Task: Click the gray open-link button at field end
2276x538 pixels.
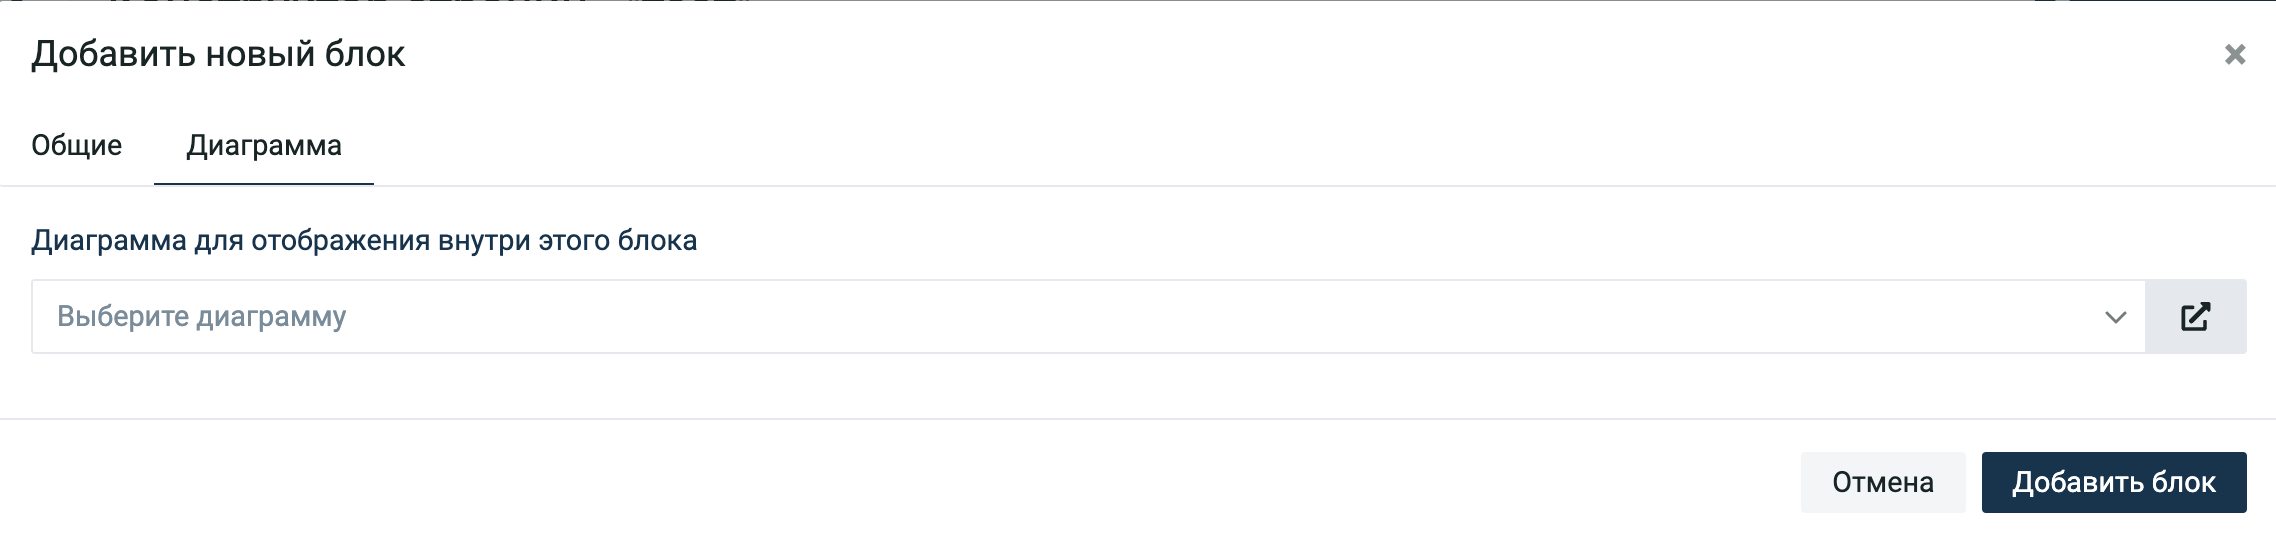Action: pos(2195,317)
